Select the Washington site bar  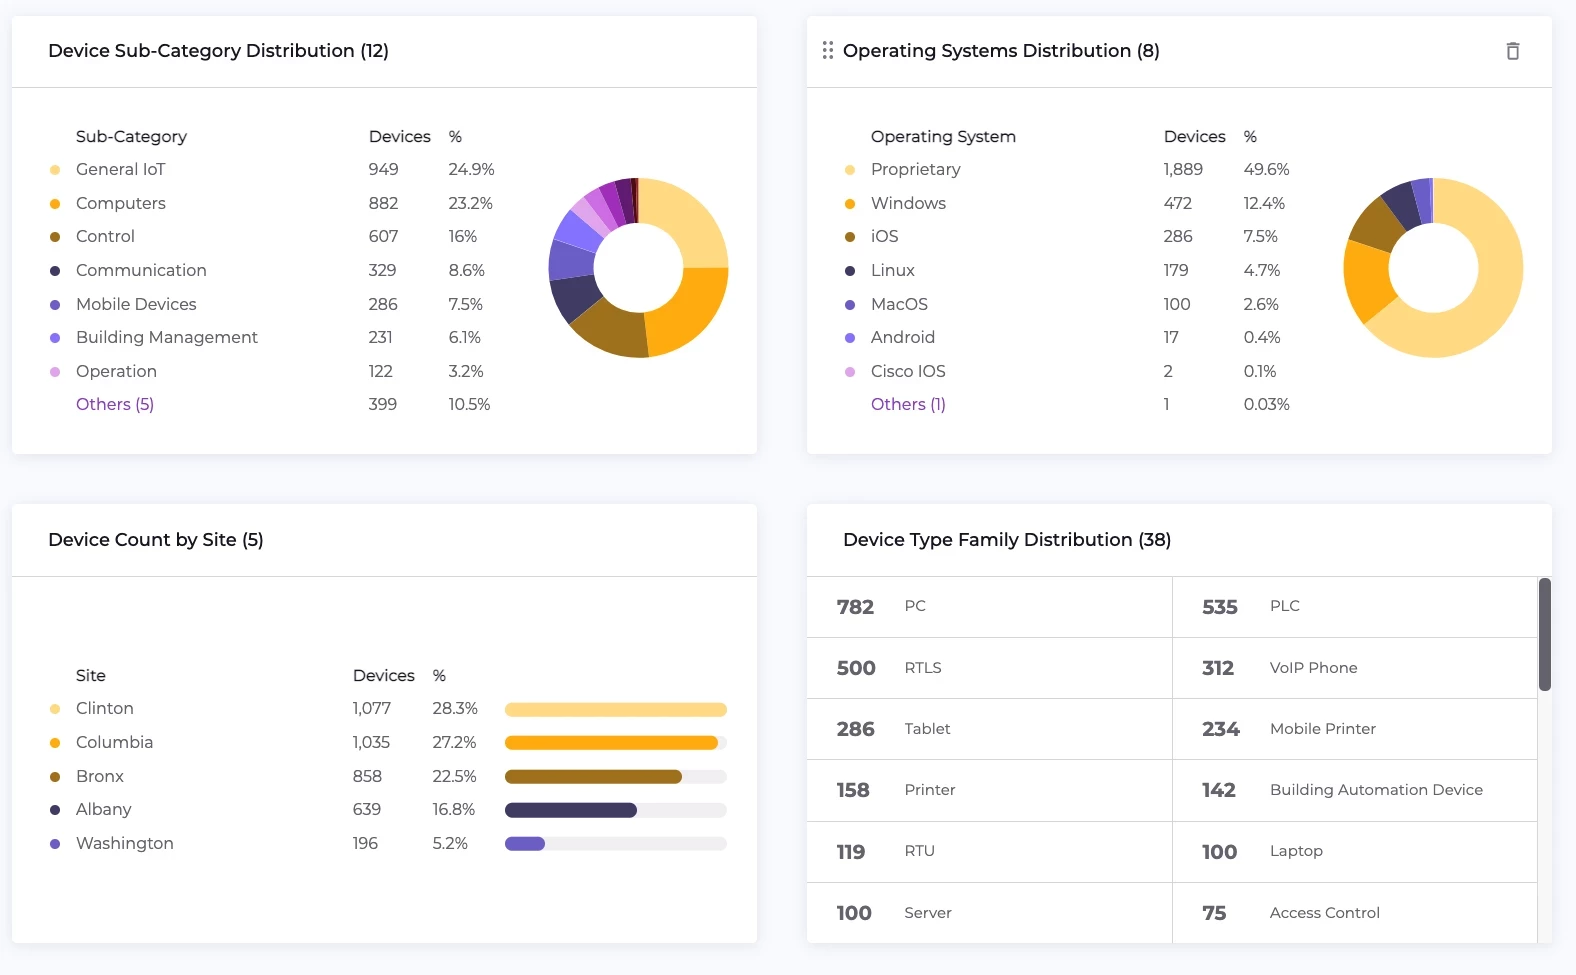click(x=525, y=844)
